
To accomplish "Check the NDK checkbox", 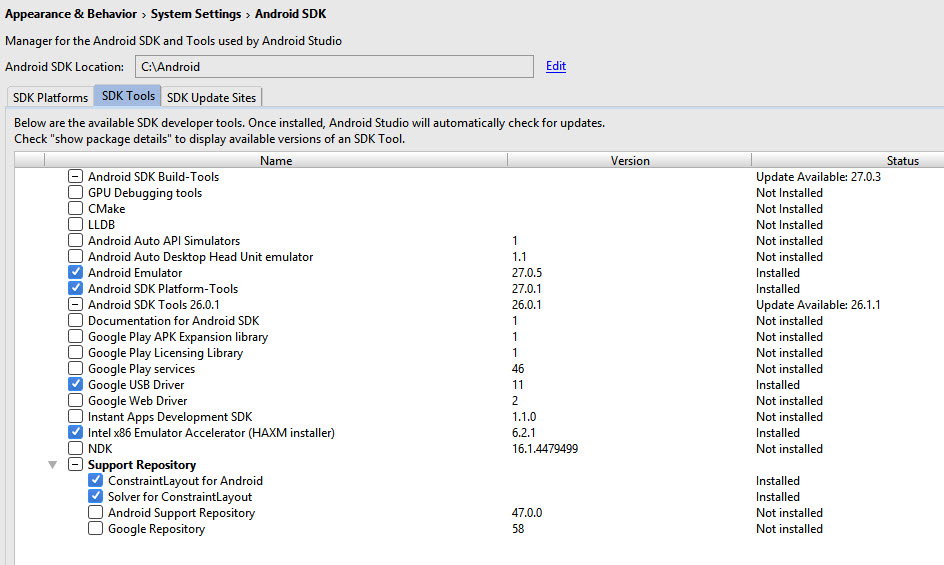I will pyautogui.click(x=75, y=448).
